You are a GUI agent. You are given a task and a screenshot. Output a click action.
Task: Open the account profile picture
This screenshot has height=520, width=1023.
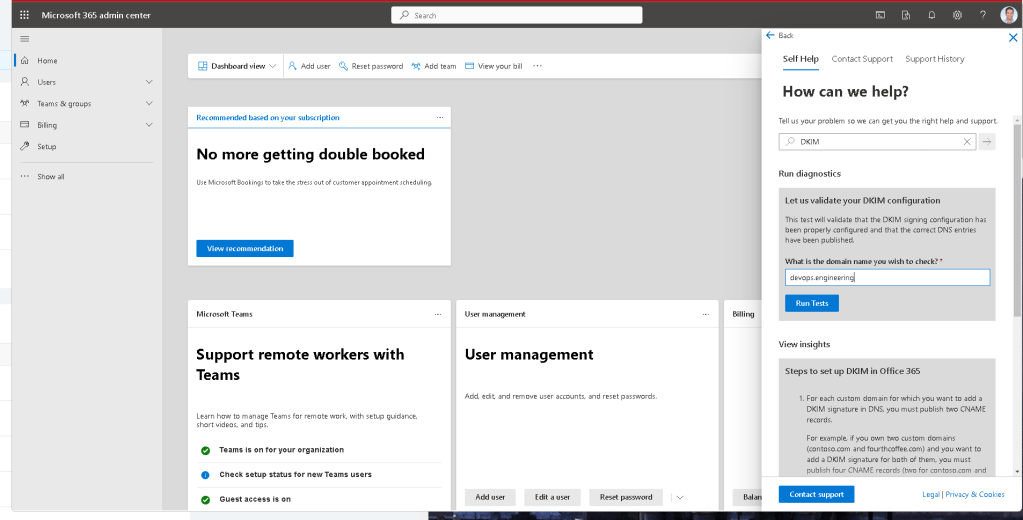click(1009, 15)
